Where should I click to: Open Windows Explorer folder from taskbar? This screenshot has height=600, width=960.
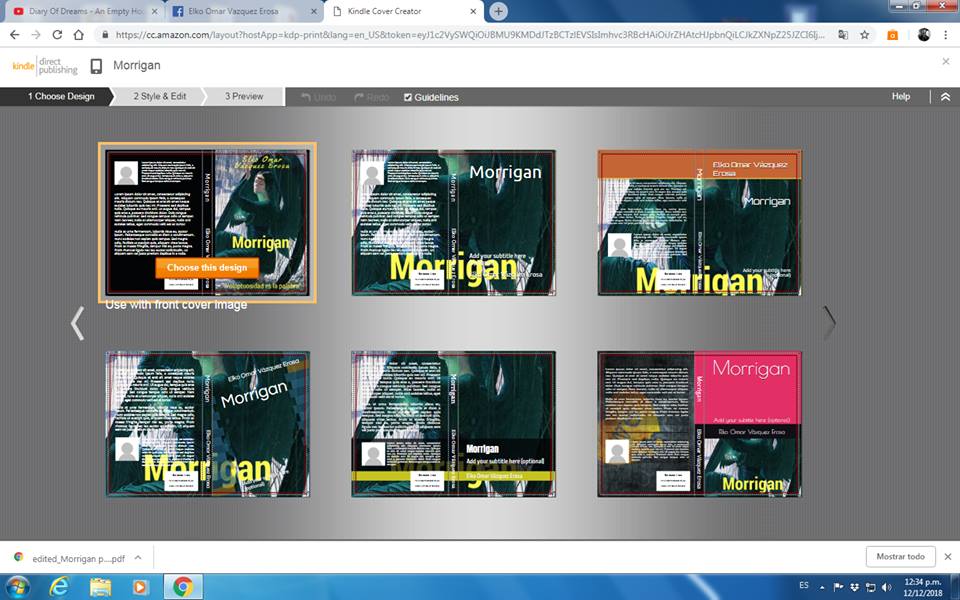pyautogui.click(x=99, y=586)
